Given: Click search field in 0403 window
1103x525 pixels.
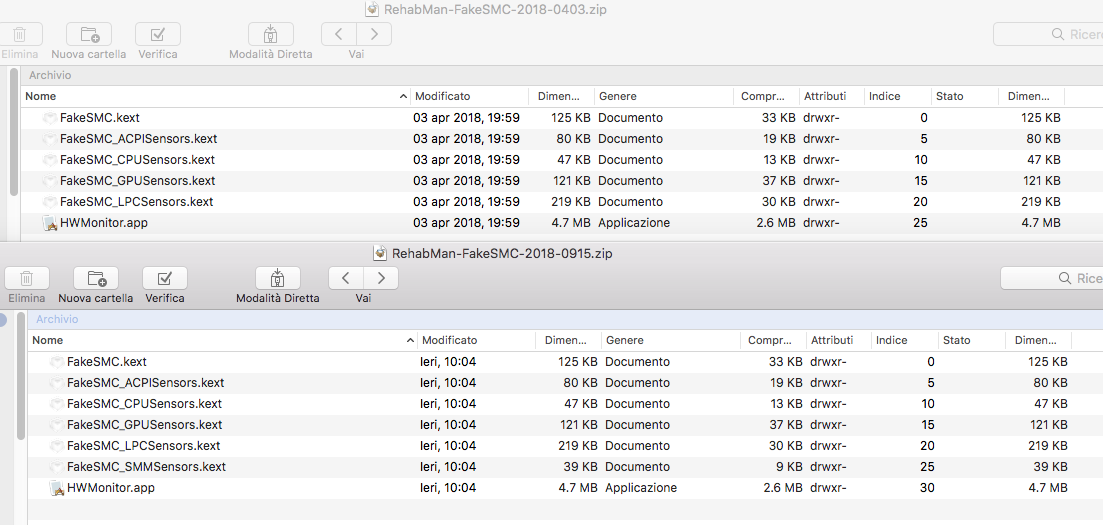Looking at the screenshot, I should click(1048, 34).
